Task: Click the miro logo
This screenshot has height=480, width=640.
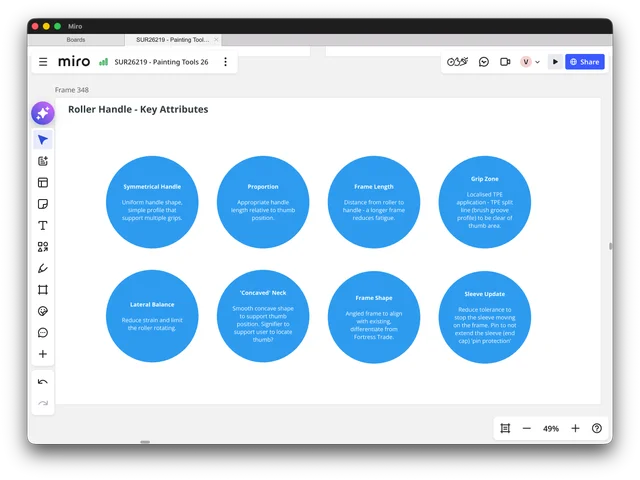Action: pyautogui.click(x=74, y=62)
